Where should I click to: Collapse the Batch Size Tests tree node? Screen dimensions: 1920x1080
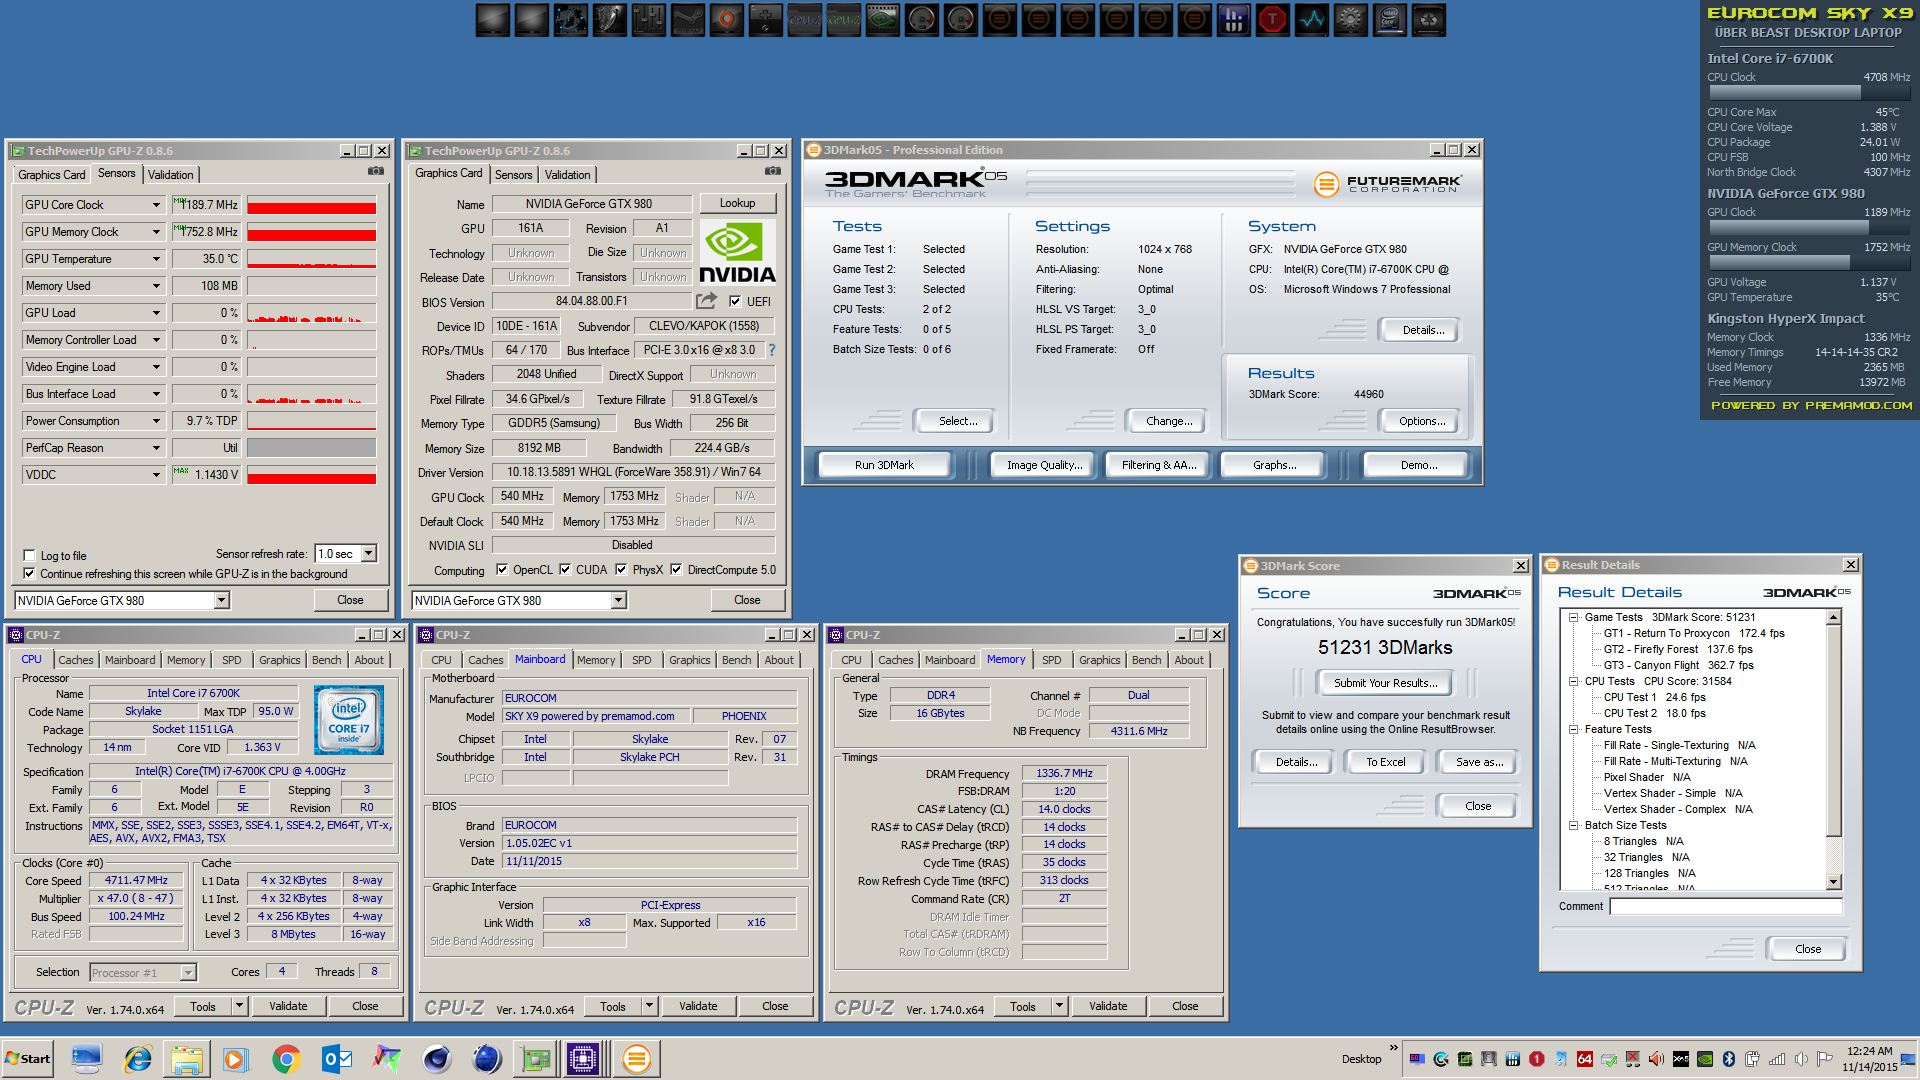pos(1573,825)
